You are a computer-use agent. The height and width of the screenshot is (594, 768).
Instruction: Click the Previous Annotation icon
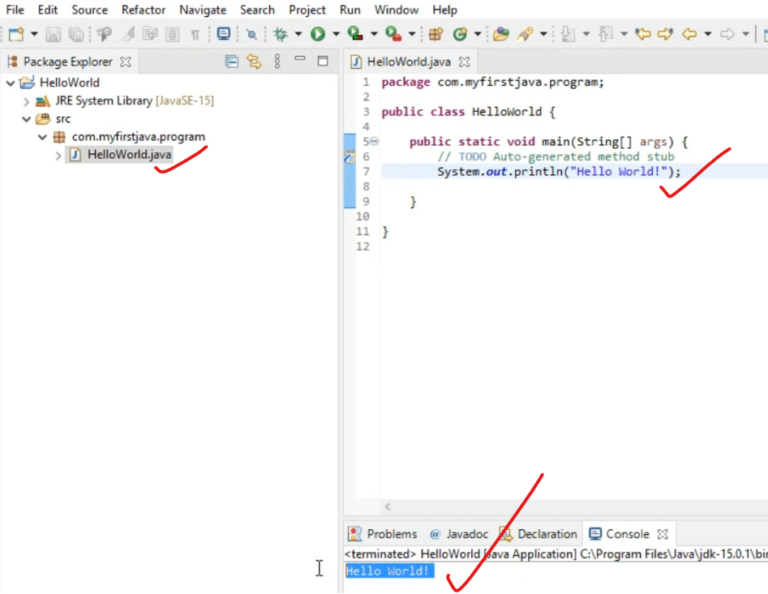pyautogui.click(x=606, y=34)
